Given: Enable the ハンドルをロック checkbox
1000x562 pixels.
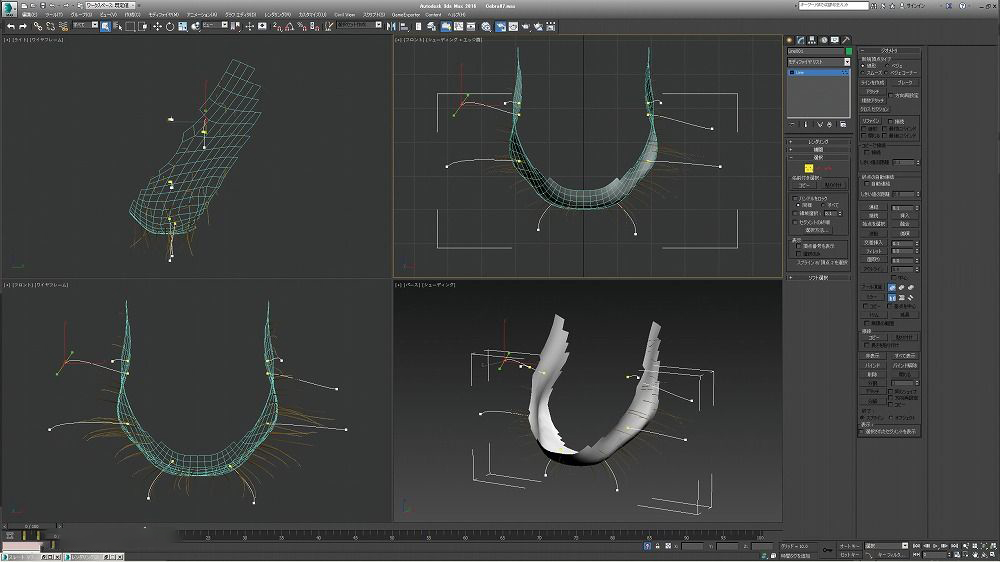Looking at the screenshot, I should coord(794,199).
